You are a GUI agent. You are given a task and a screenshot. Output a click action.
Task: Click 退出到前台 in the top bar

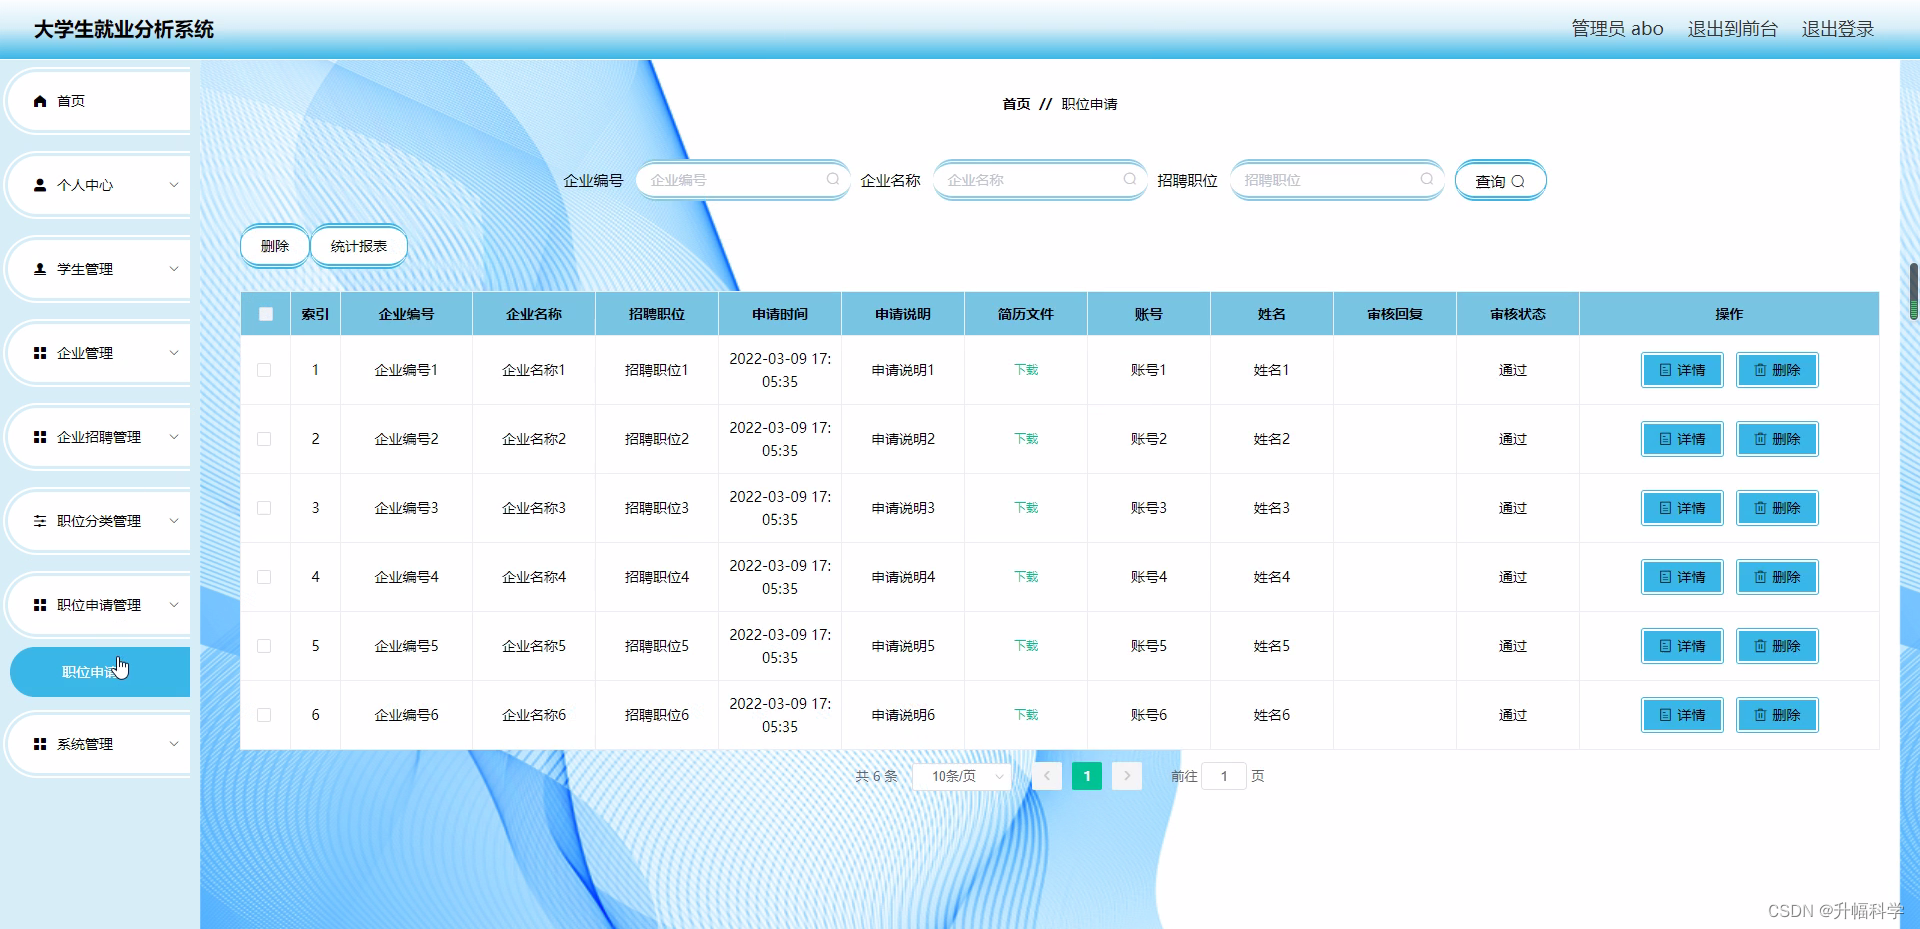point(1732,29)
